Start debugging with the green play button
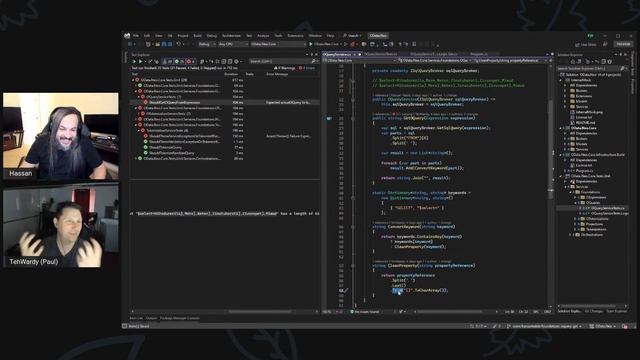The width and height of the screenshot is (640, 360). [x=311, y=44]
